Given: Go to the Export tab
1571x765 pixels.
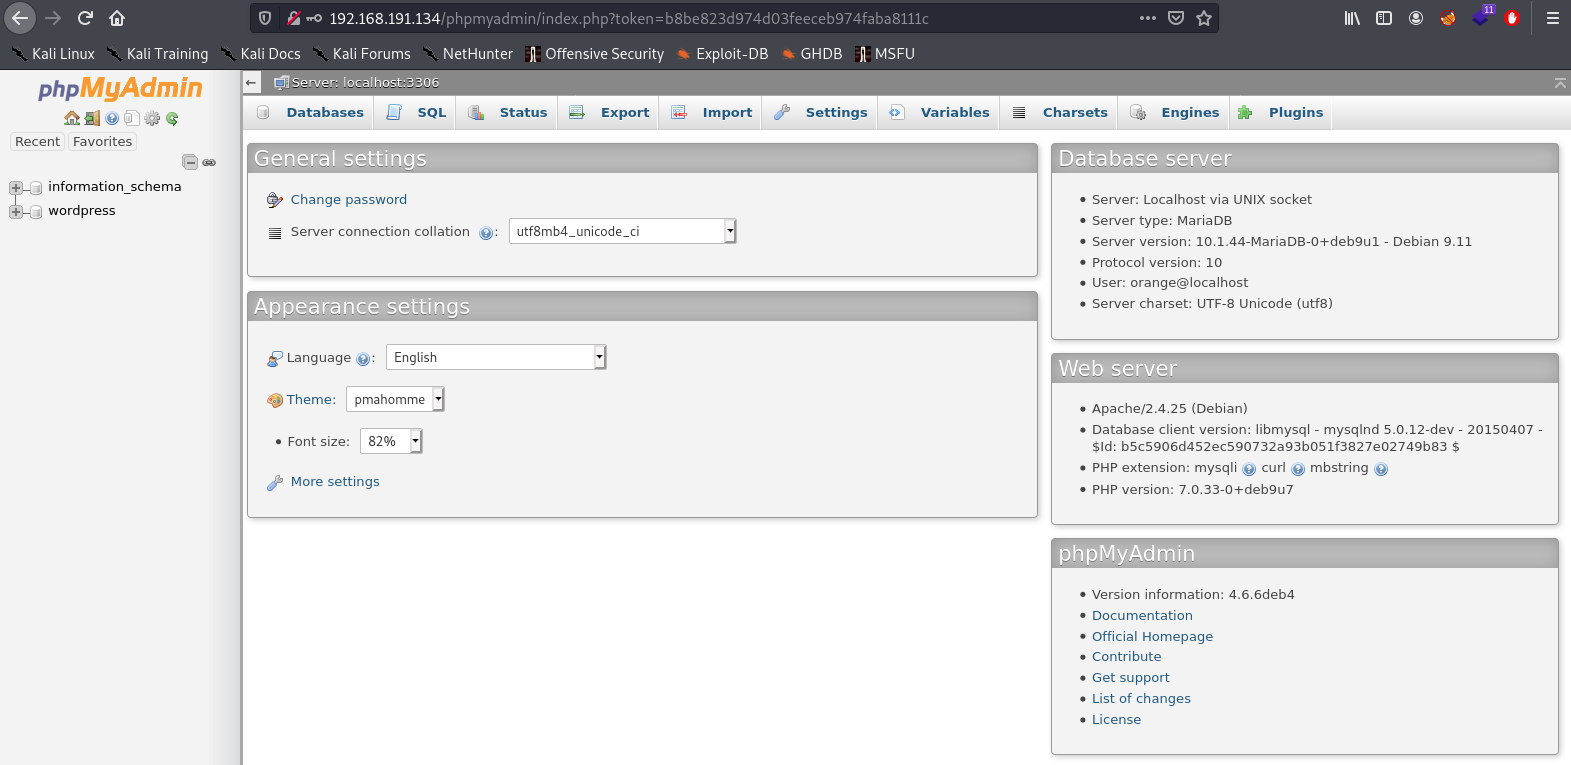Looking at the screenshot, I should click(x=609, y=113).
